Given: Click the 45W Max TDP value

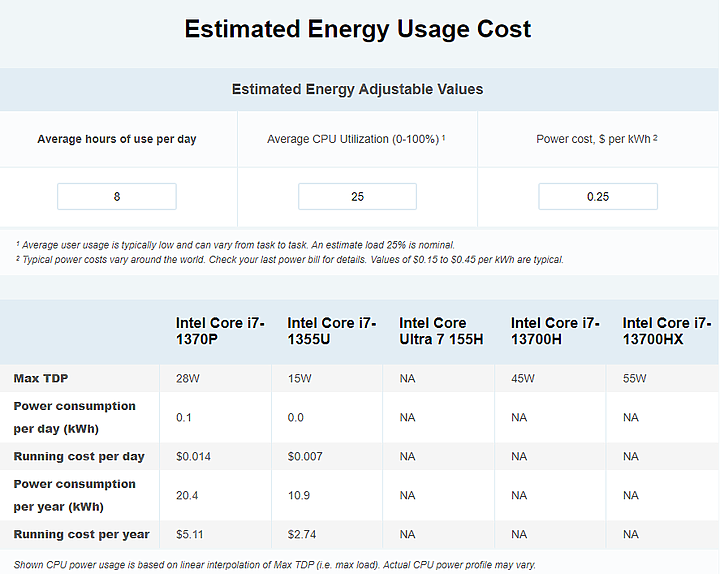Looking at the screenshot, I should (x=523, y=378).
